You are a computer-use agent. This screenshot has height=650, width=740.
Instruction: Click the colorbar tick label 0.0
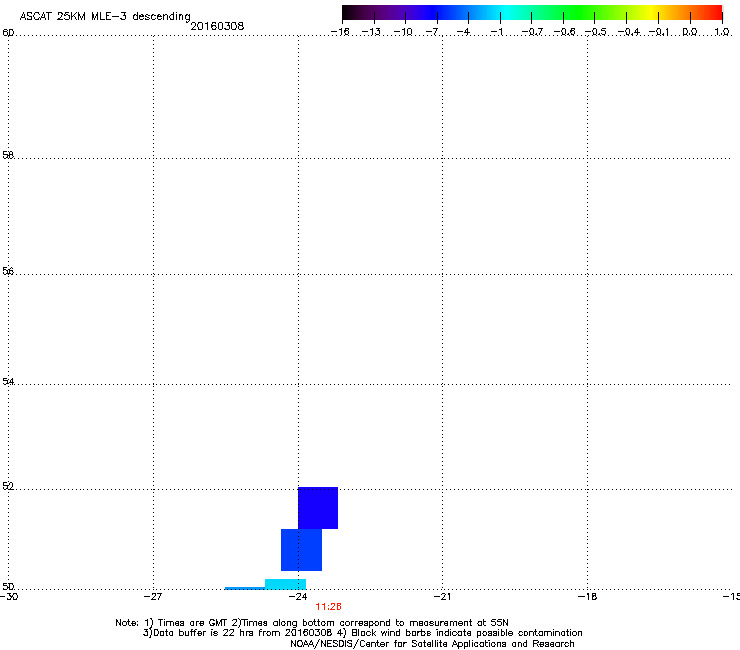[690, 32]
